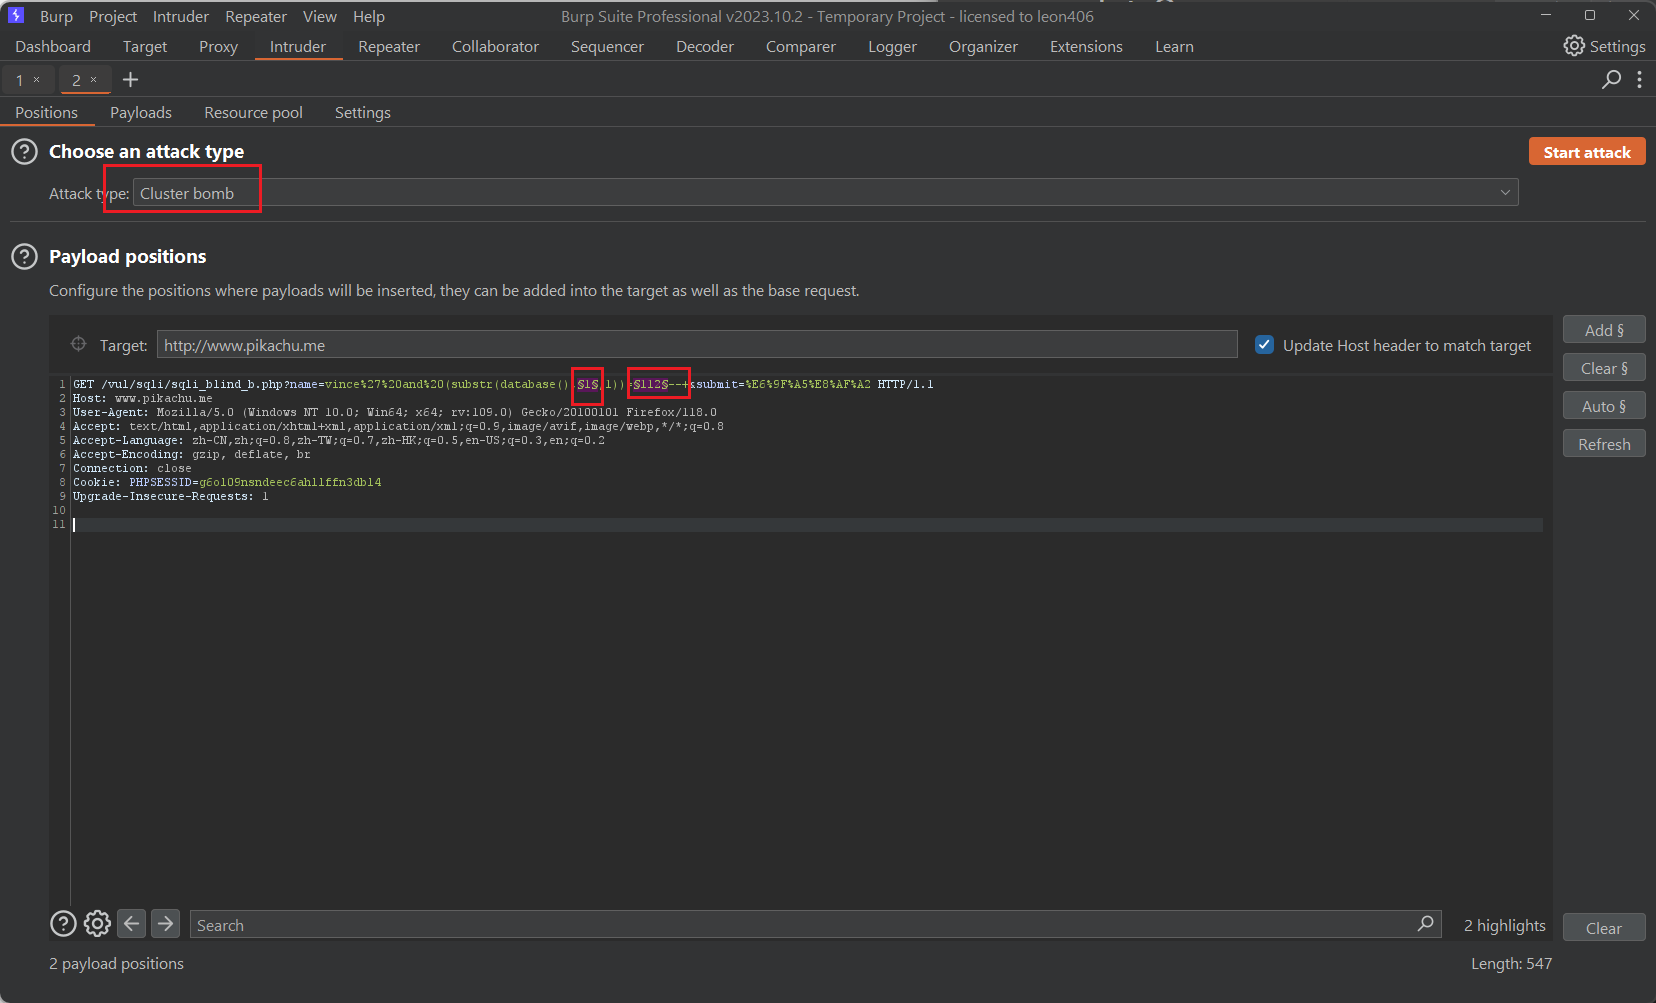Click the Clear § button

1604,368
